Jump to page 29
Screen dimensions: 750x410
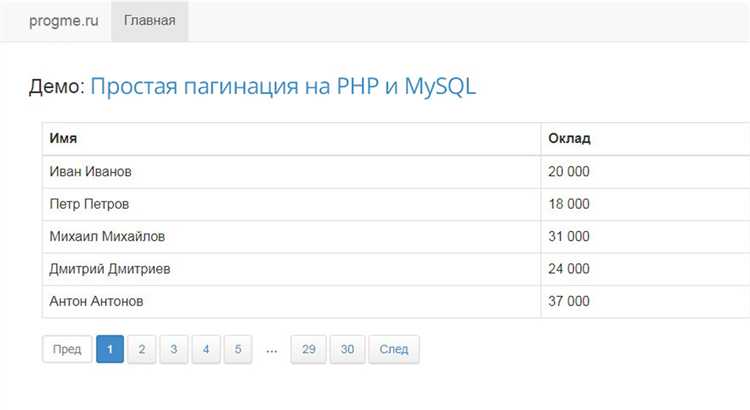point(309,349)
